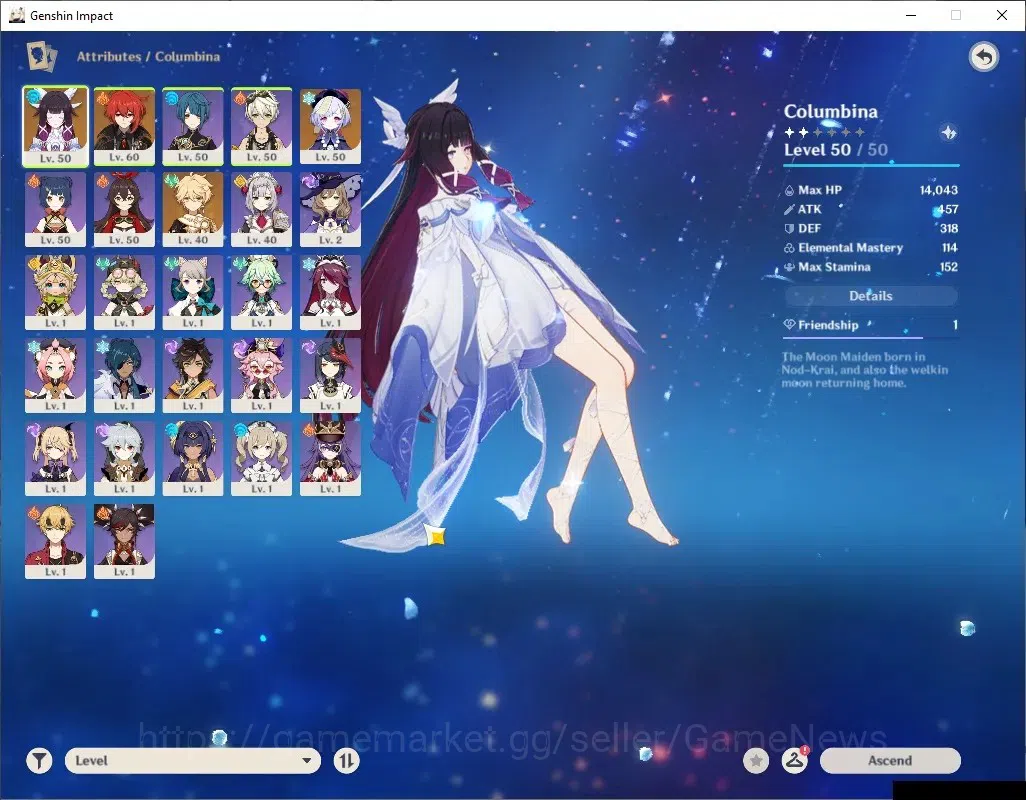Open the character archive cards icon
1026x800 pixels.
[x=41, y=56]
